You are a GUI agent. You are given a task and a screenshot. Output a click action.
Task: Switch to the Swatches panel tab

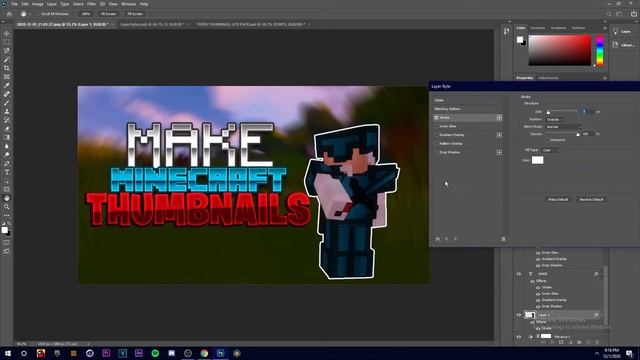[x=537, y=28]
